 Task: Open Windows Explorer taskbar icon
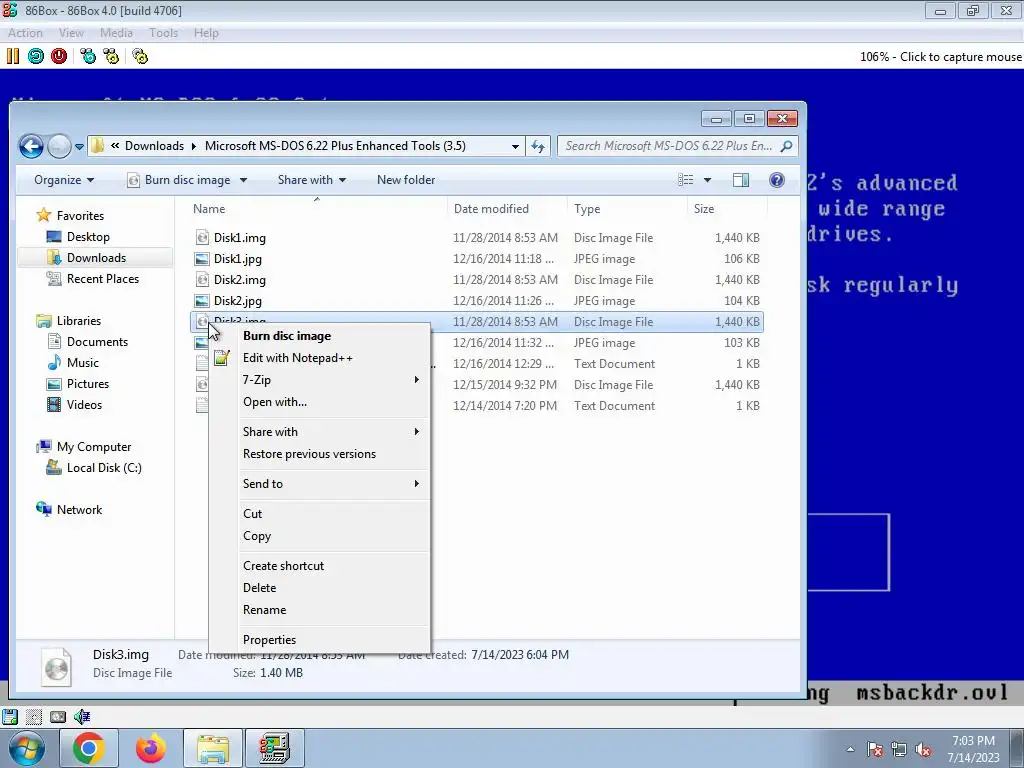click(x=213, y=748)
